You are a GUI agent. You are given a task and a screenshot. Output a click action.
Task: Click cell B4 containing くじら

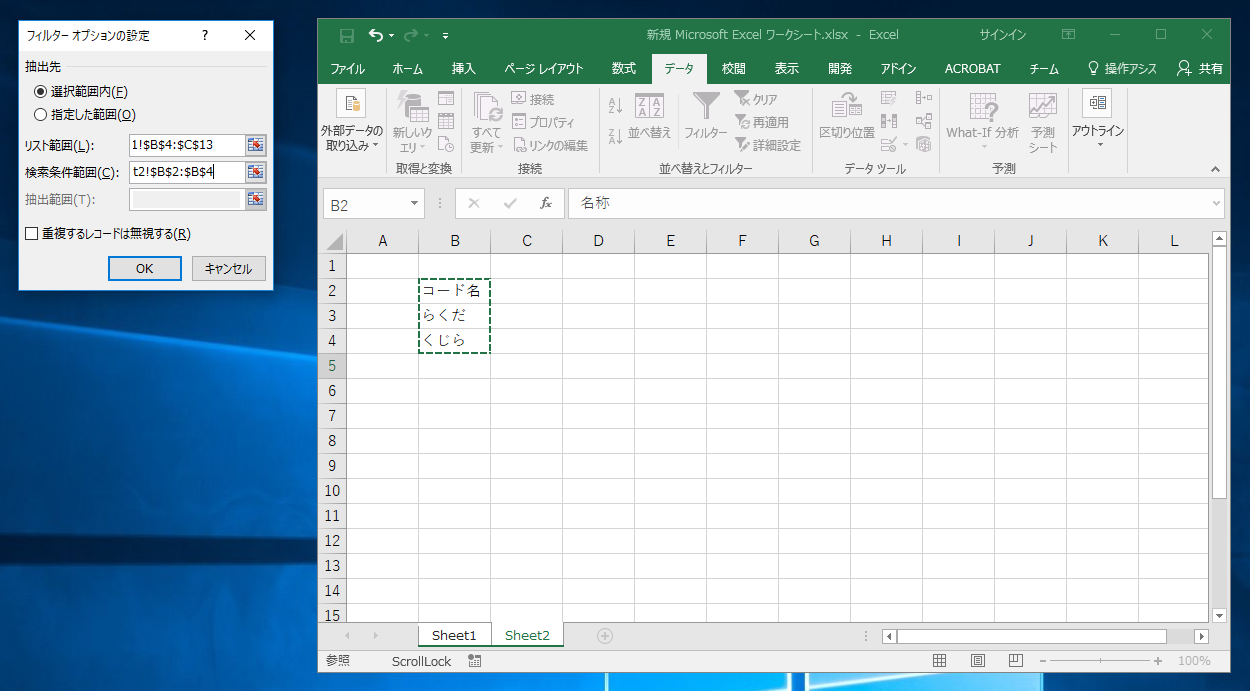[x=454, y=341]
